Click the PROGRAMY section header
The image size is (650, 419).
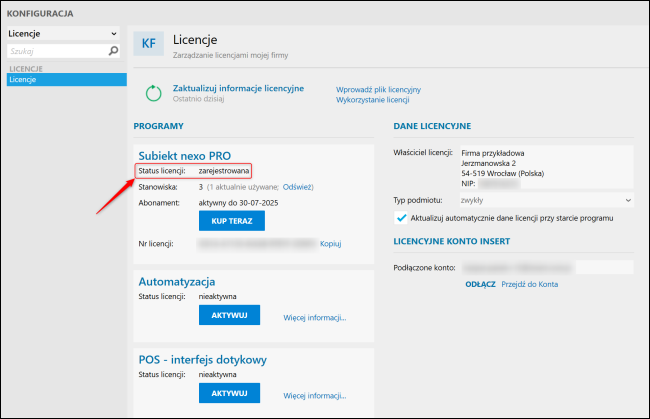point(158,126)
